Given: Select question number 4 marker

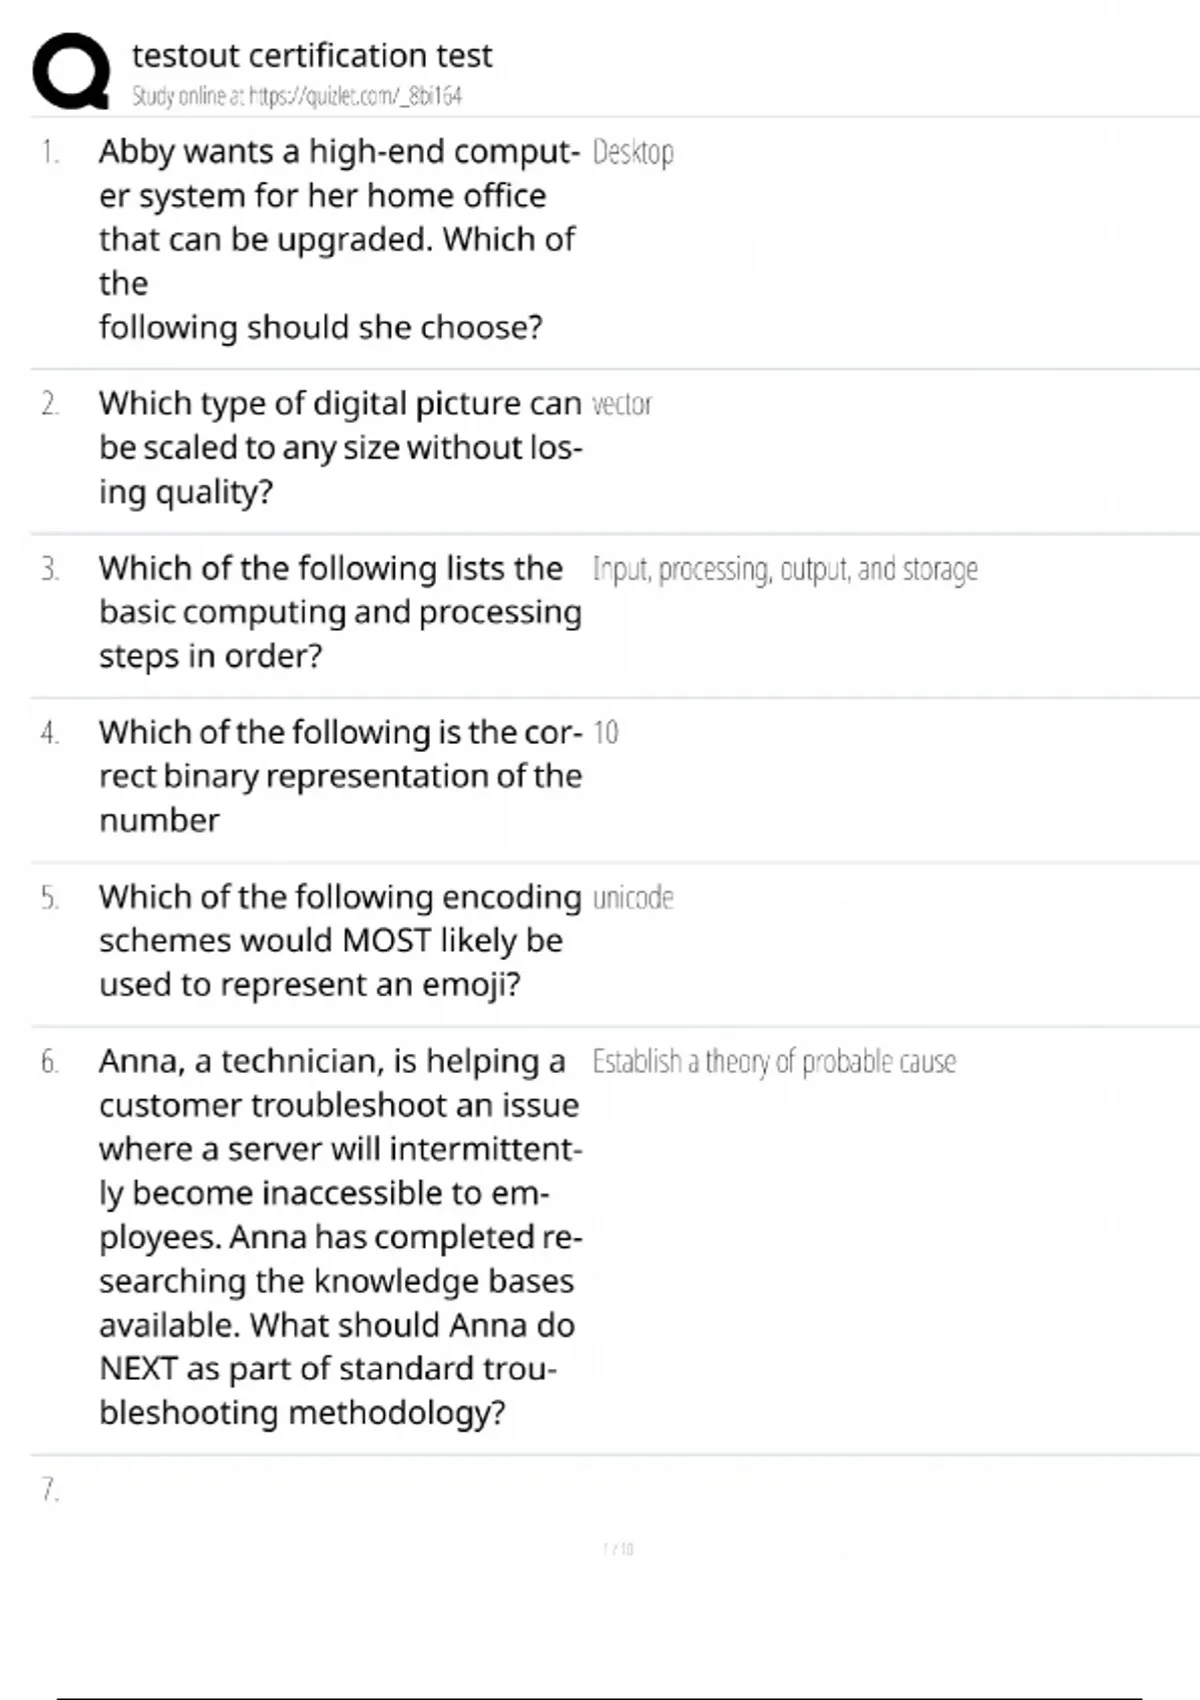Looking at the screenshot, I should (50, 733).
